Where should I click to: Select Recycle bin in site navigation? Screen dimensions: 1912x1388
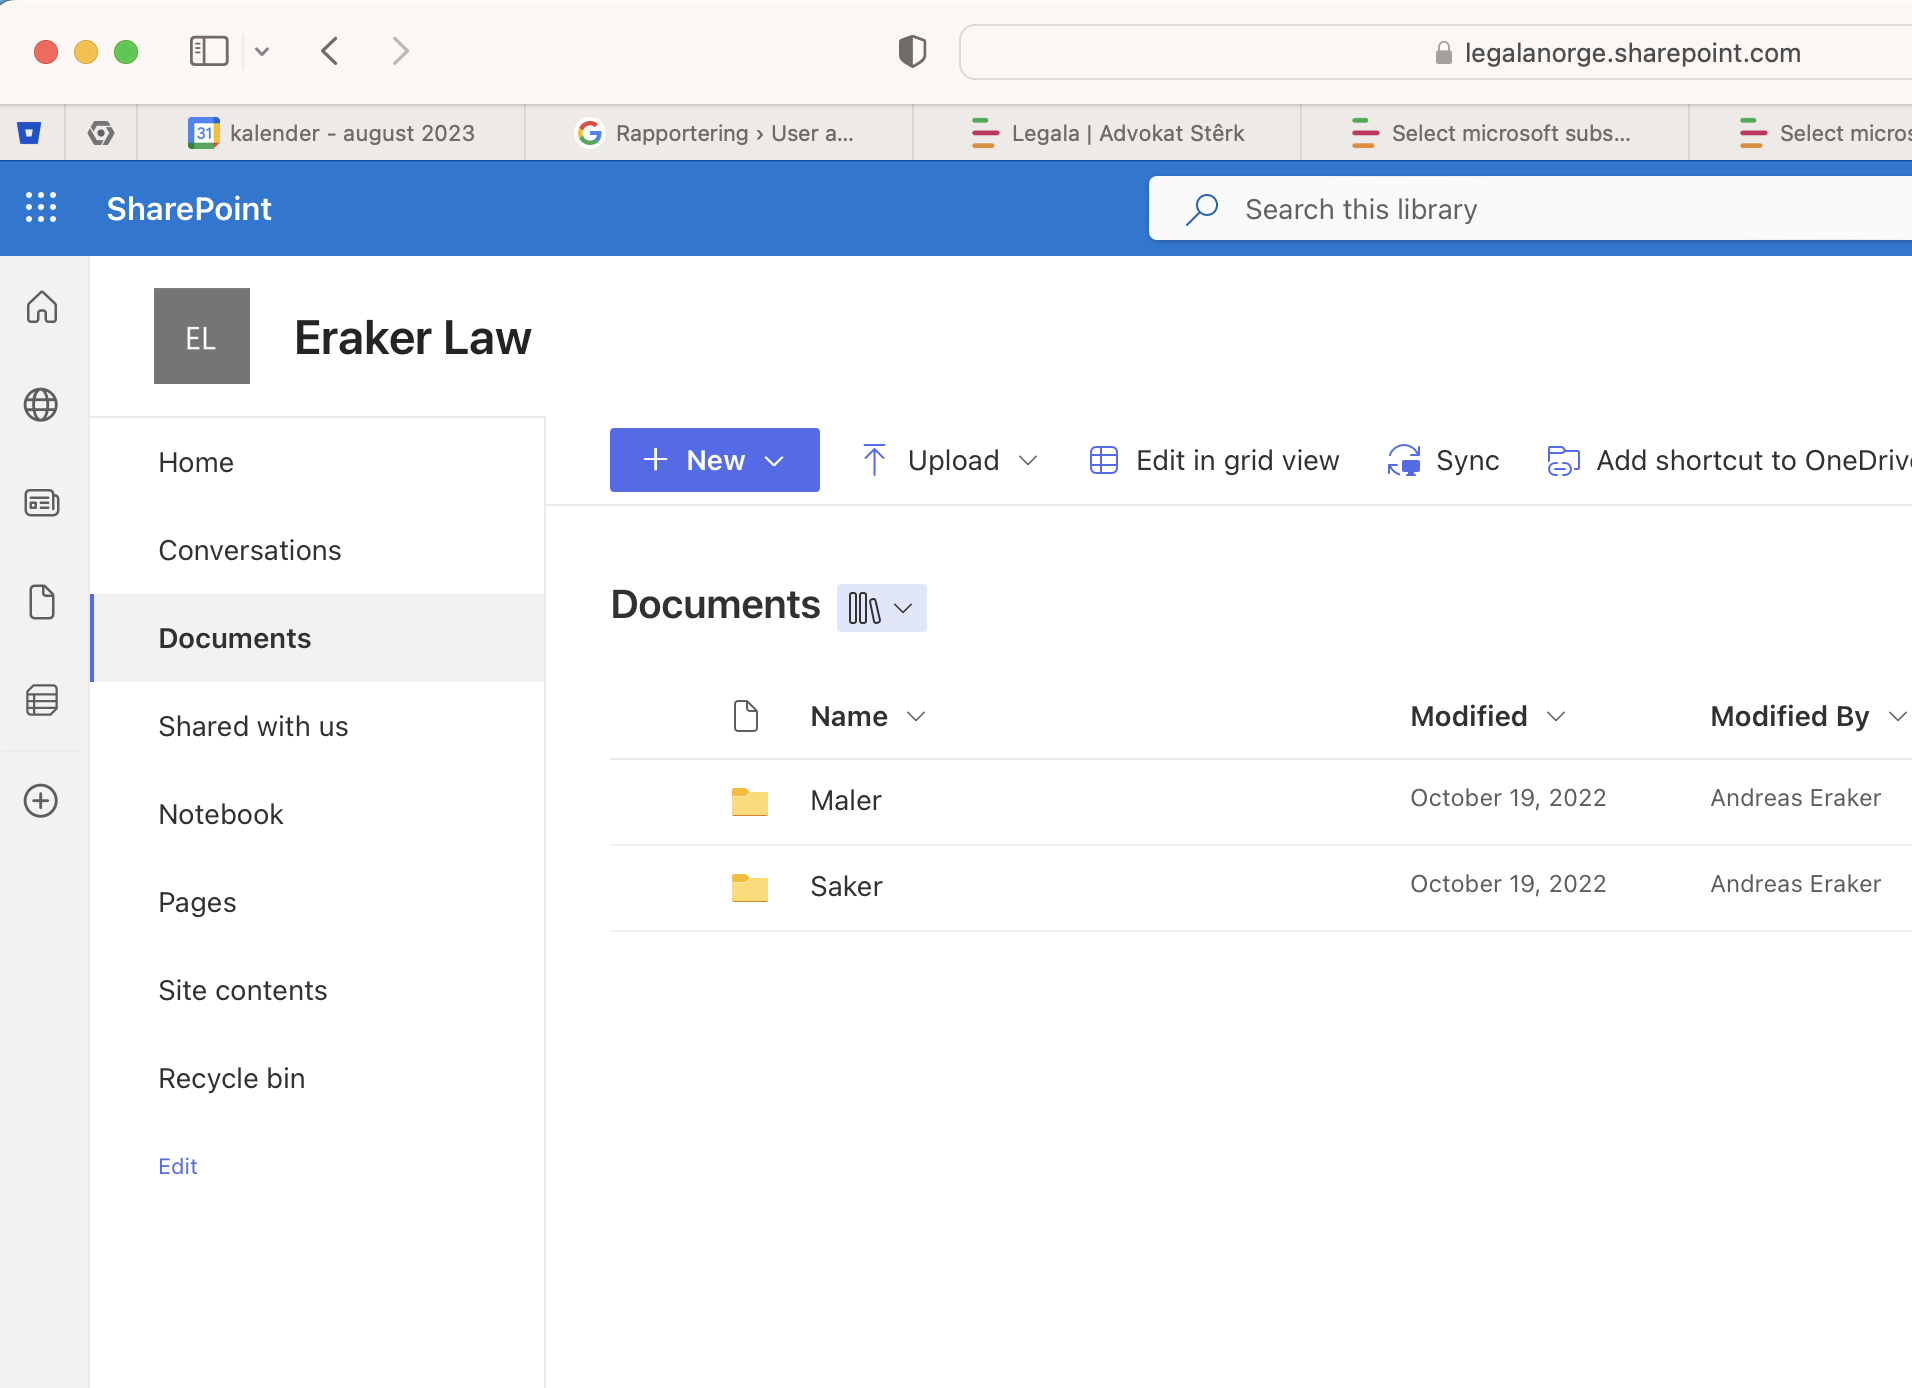click(x=232, y=1078)
